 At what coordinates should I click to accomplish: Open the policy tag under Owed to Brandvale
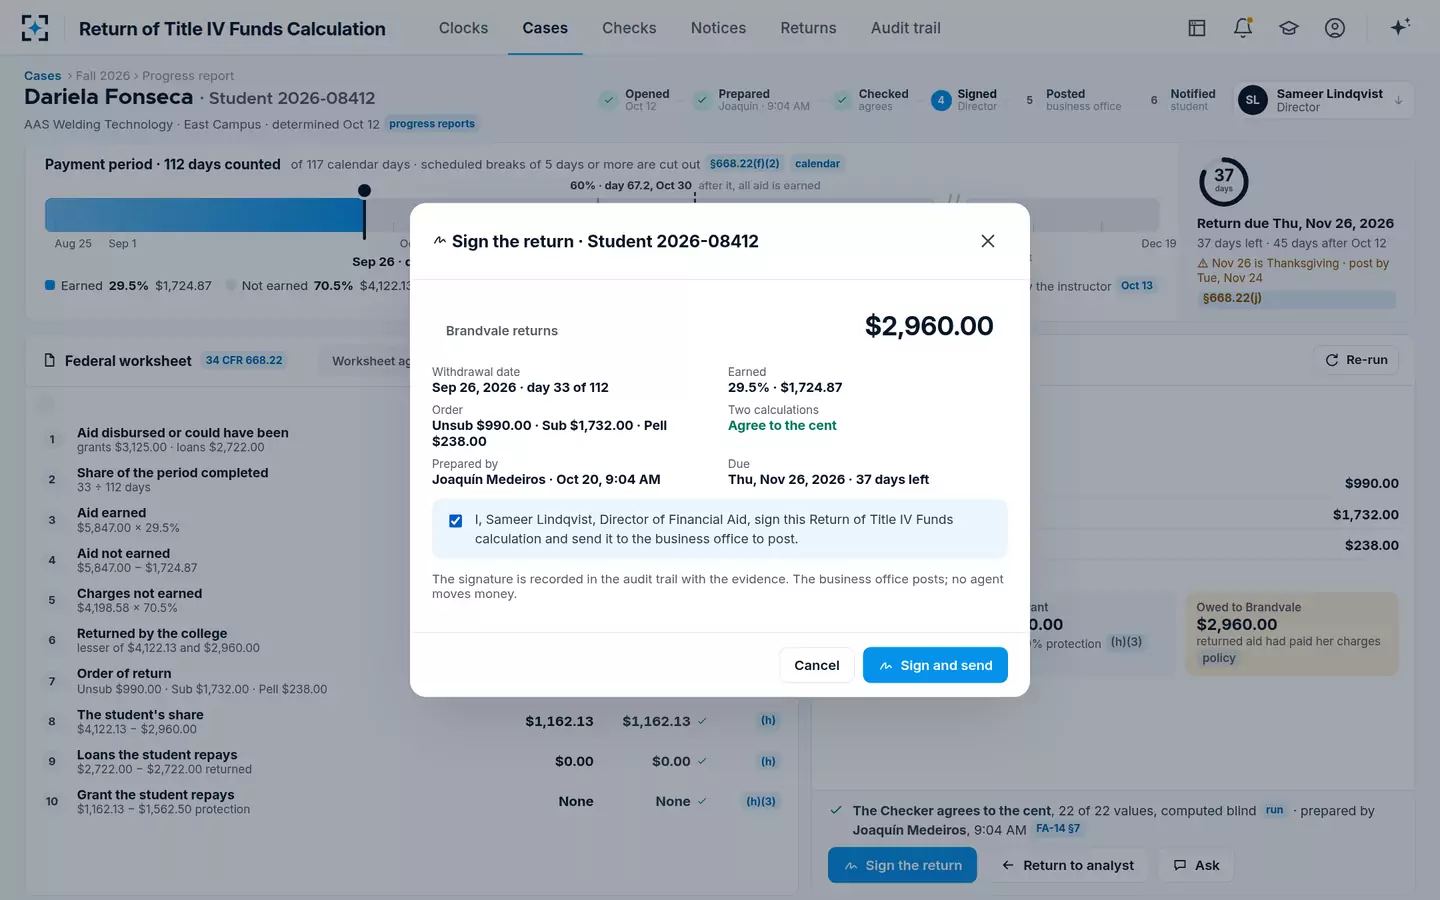[1219, 658]
